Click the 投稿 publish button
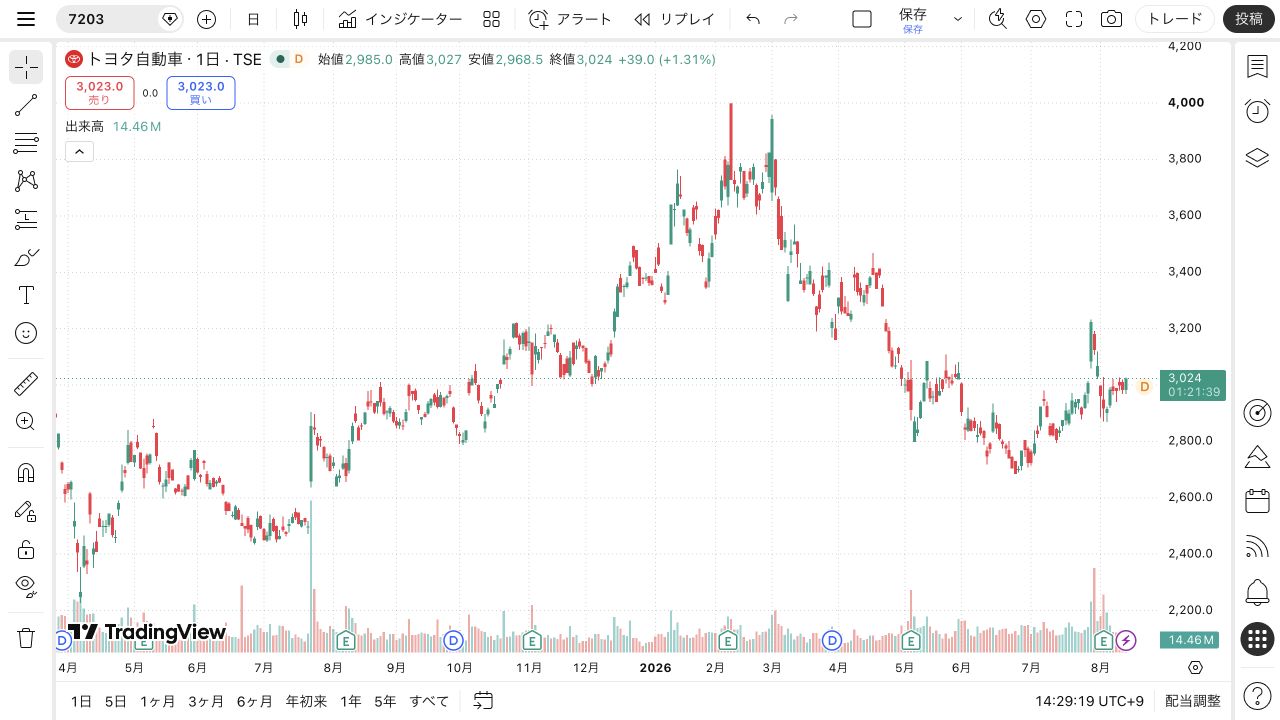The width and height of the screenshot is (1280, 720). pyautogui.click(x=1249, y=19)
